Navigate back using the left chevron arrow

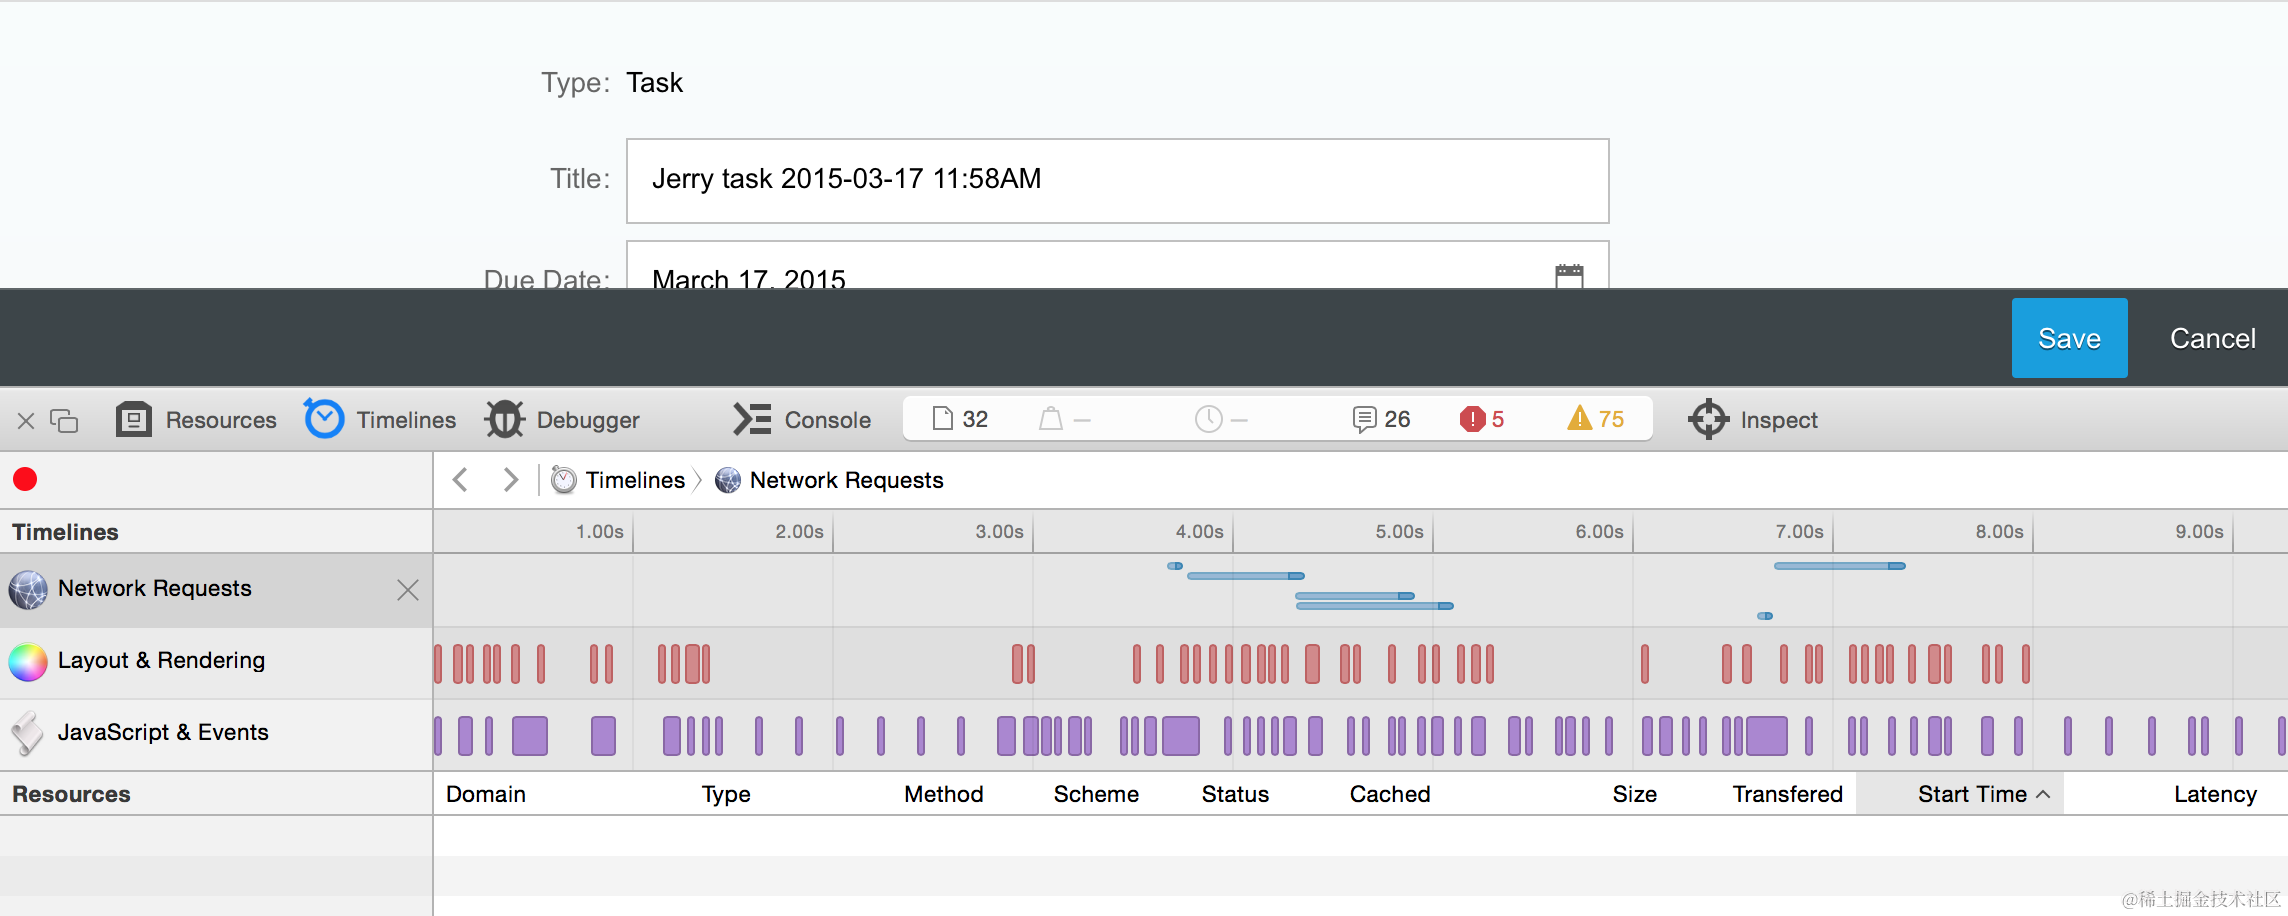coord(460,479)
